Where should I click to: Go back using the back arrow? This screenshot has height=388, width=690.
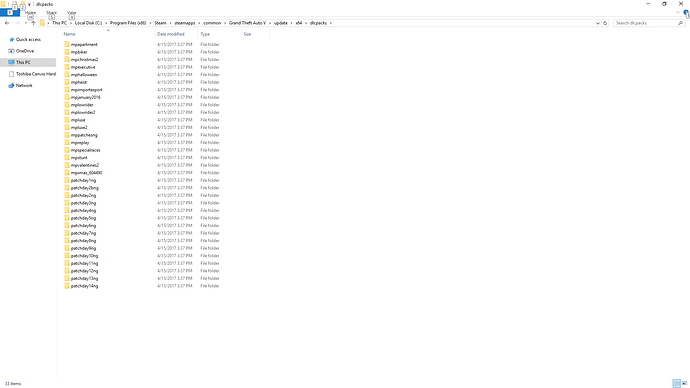(x=7, y=23)
